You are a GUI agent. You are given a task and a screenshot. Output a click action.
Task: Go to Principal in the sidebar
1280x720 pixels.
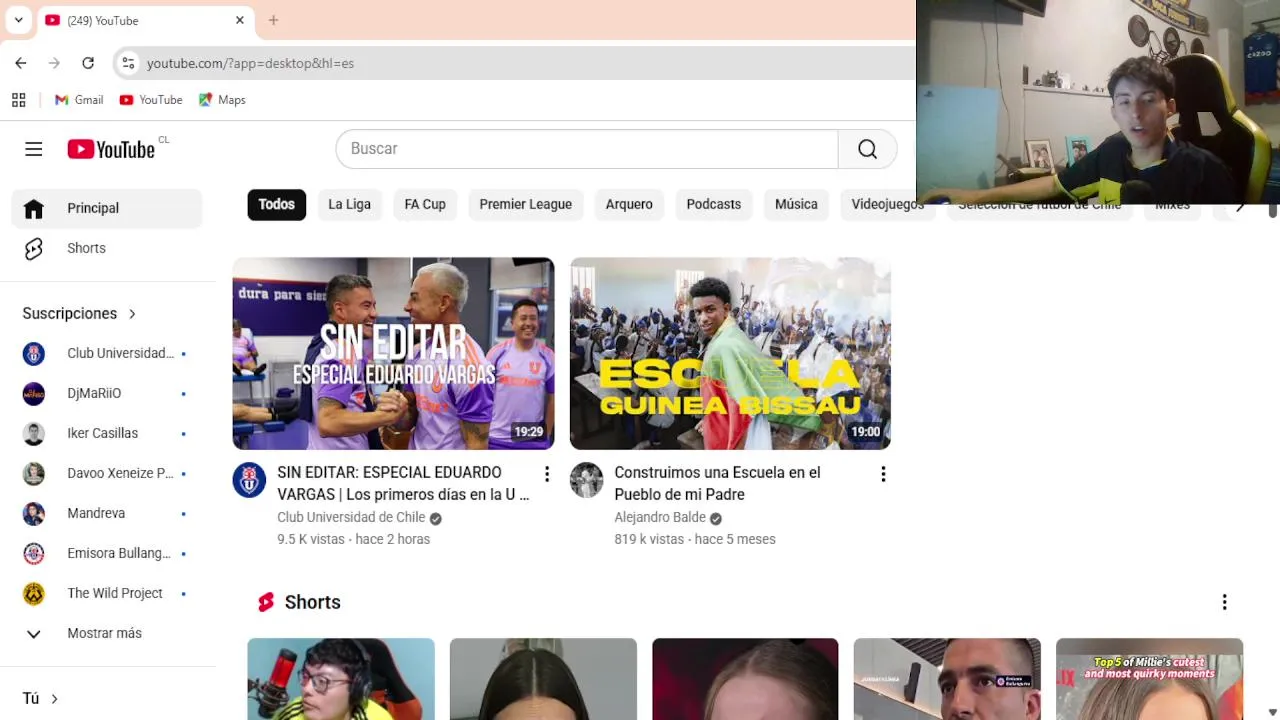pos(107,208)
